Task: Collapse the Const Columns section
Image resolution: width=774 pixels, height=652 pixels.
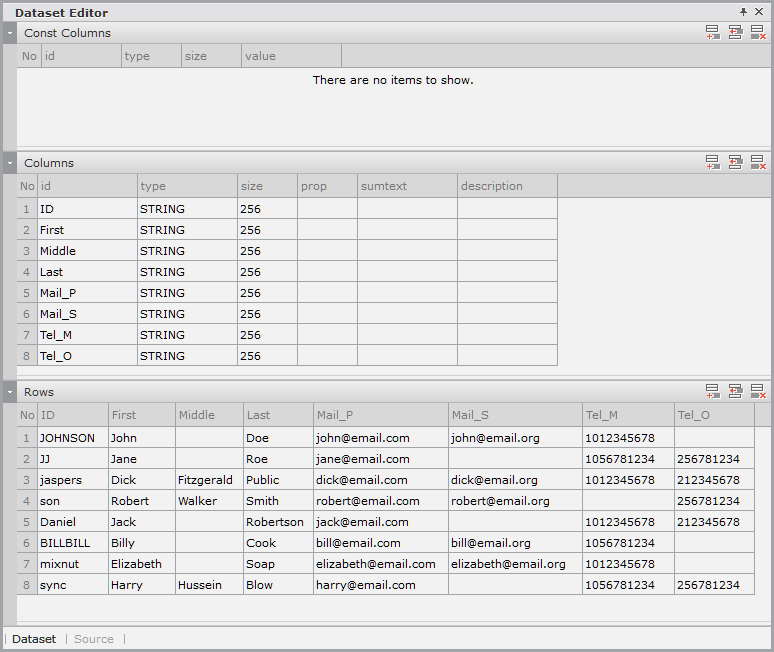Action: click(10, 33)
